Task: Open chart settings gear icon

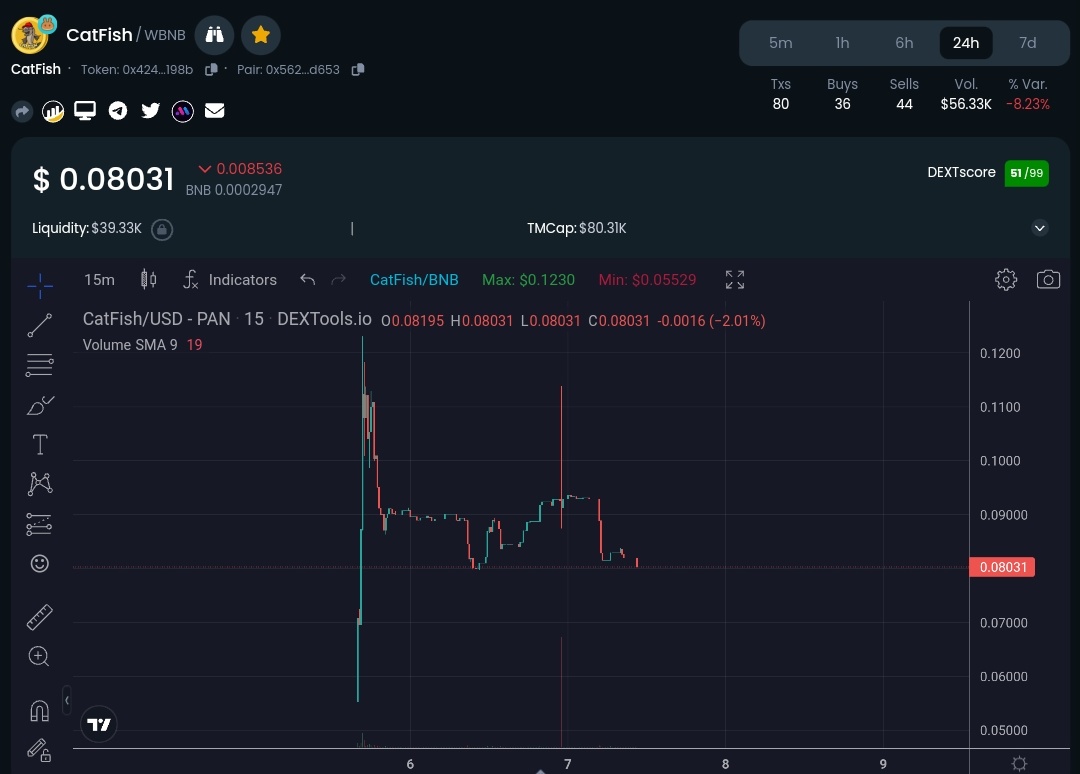Action: click(x=1006, y=280)
